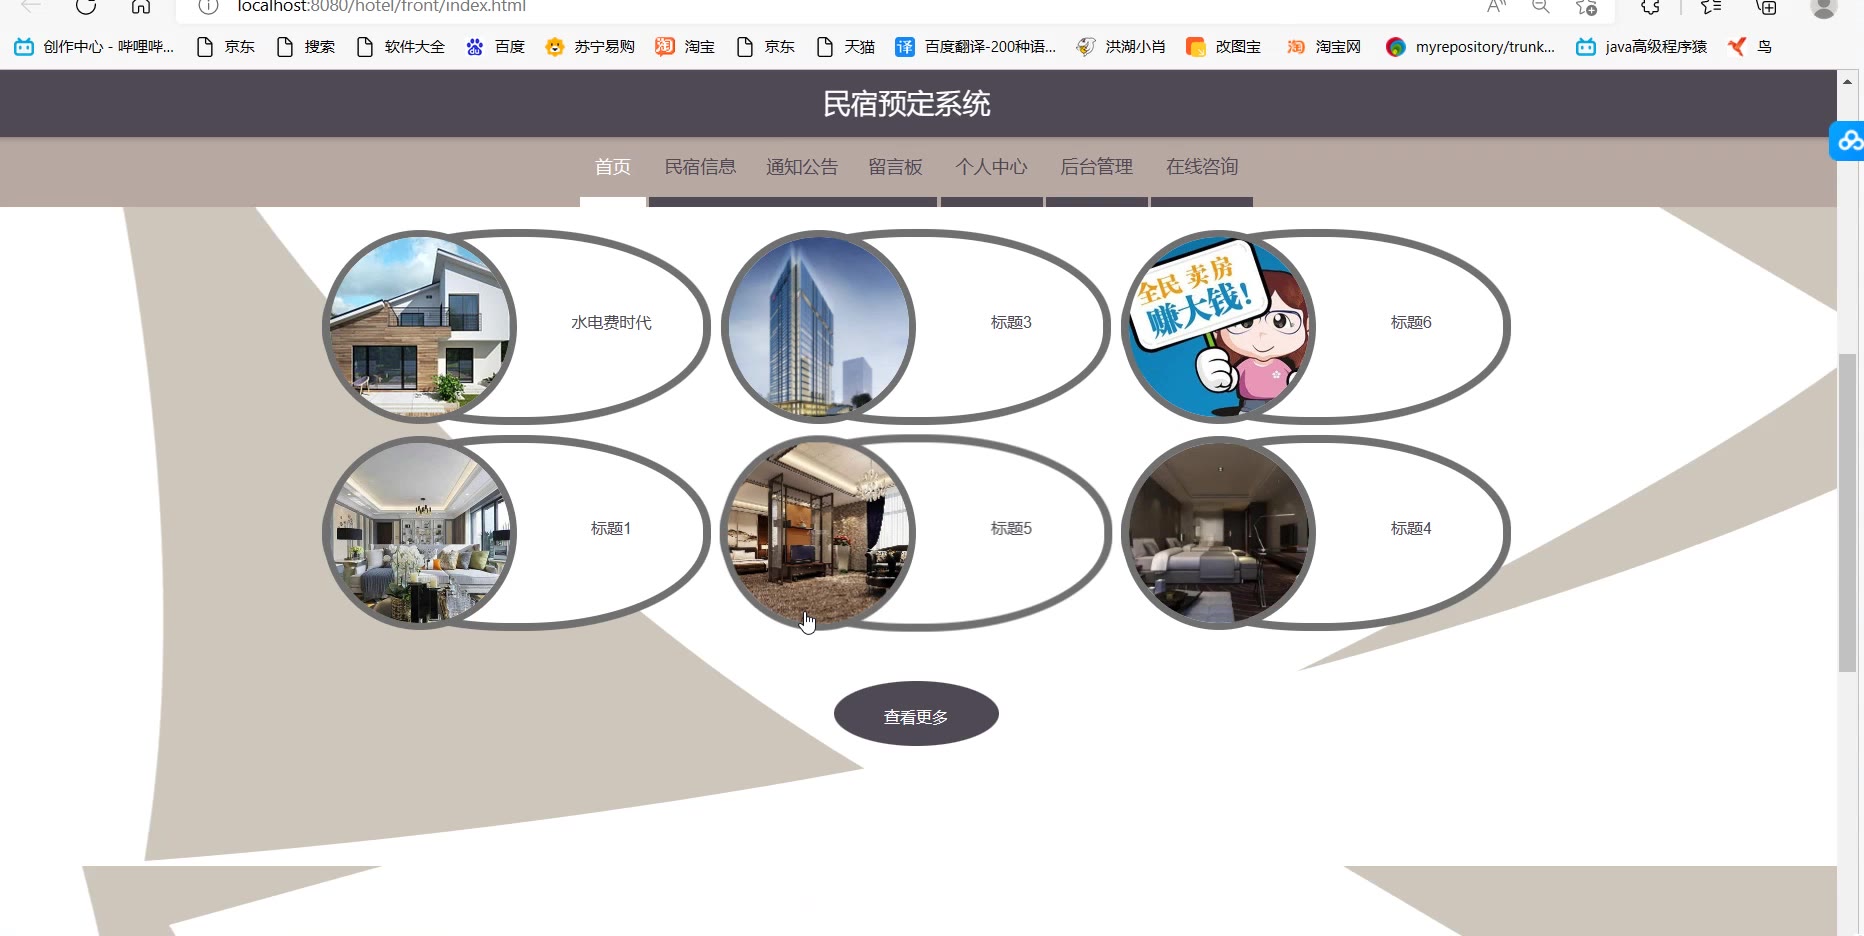Image resolution: width=1864 pixels, height=936 pixels.
Task: Open the browser profile avatar
Action: point(1824,7)
